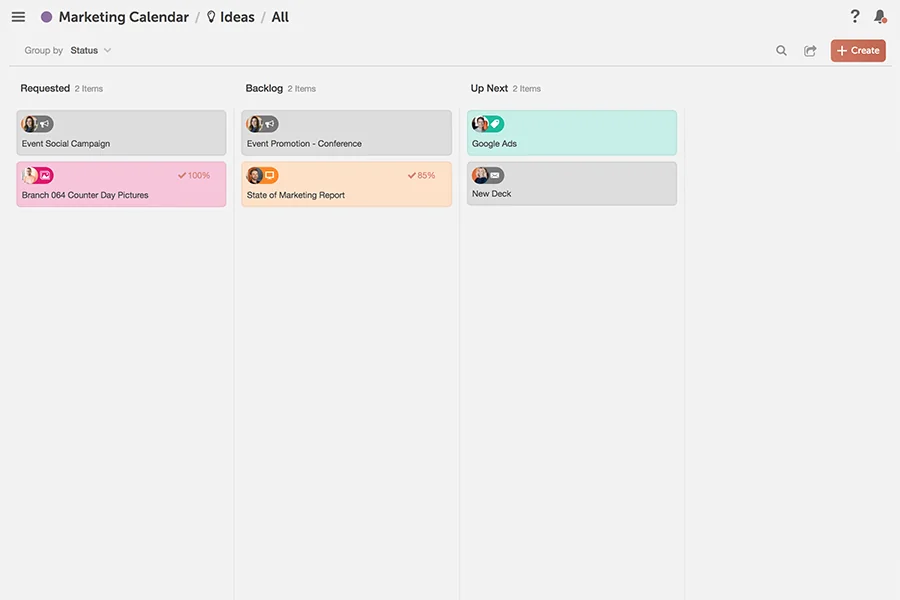Click the search magnifier icon
Image resolution: width=900 pixels, height=600 pixels.
781,50
